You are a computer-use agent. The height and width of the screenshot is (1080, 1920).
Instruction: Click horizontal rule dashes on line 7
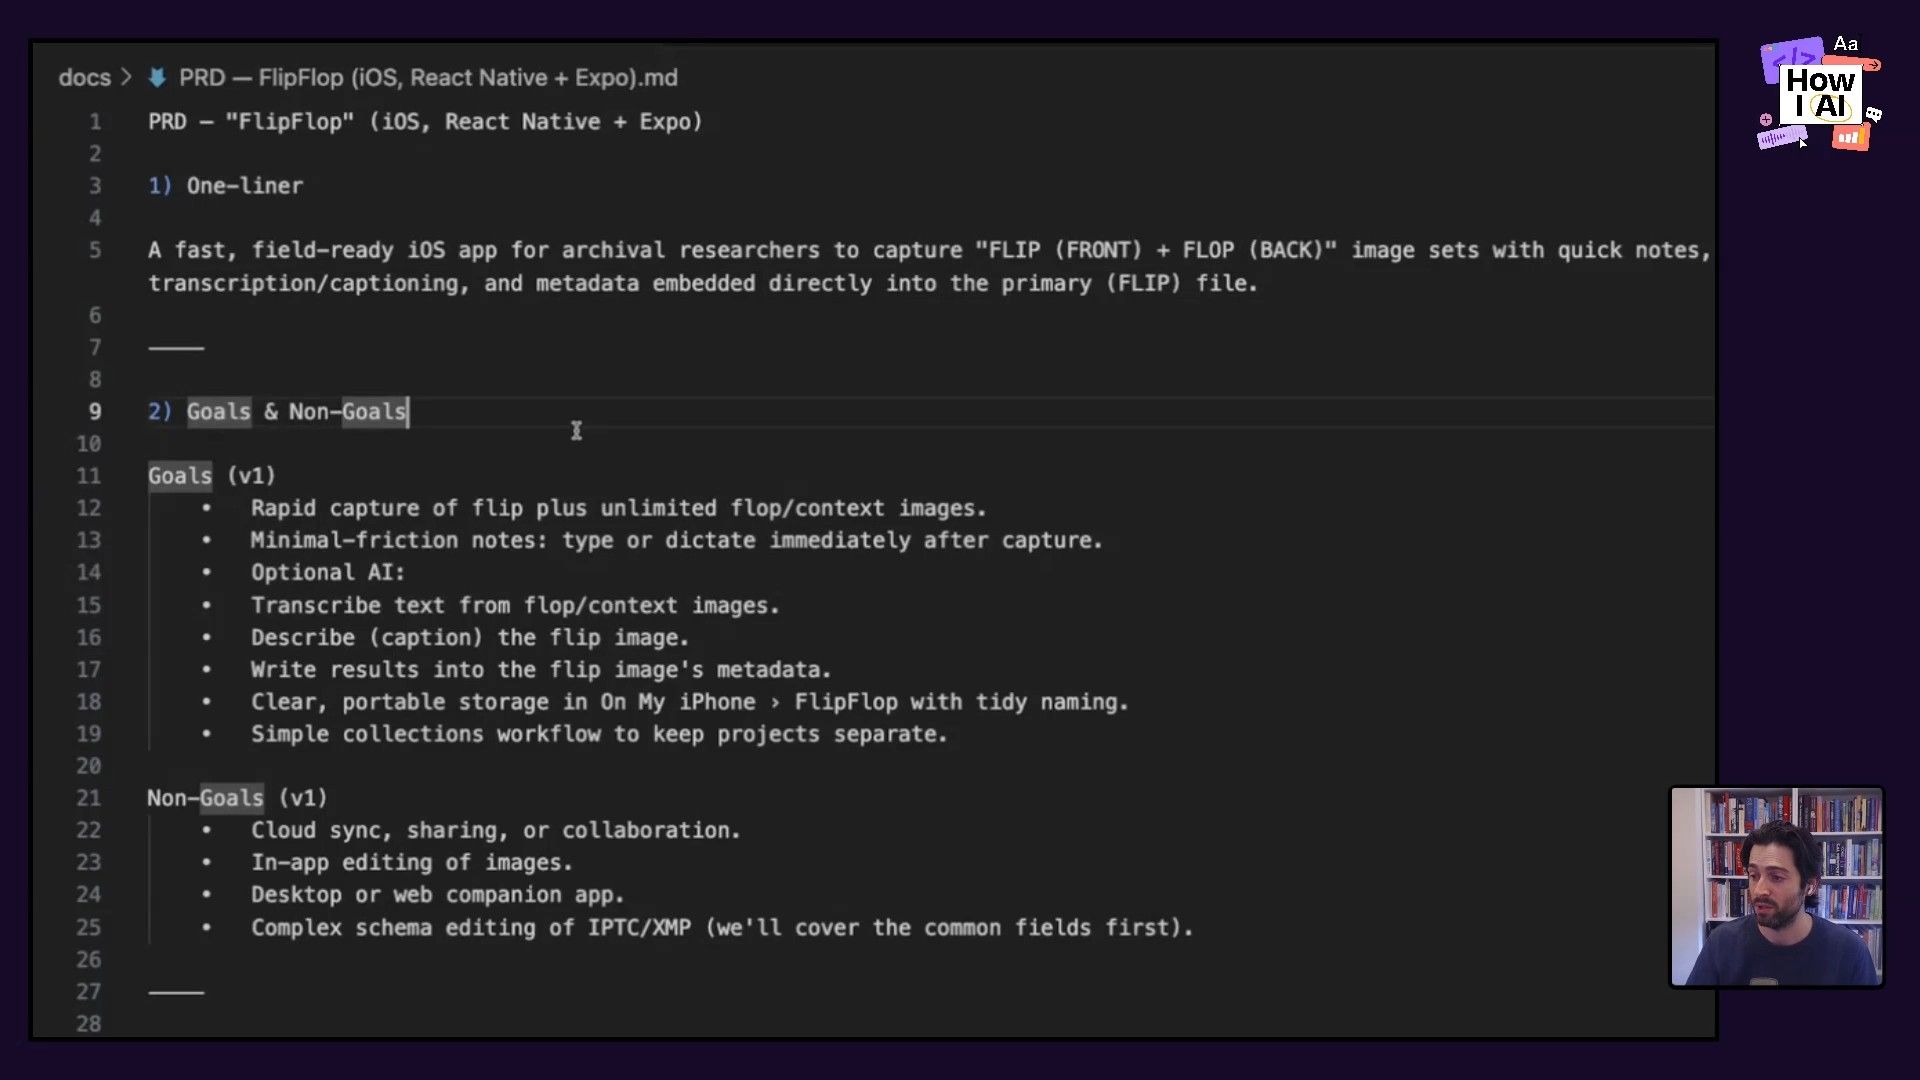[x=176, y=348]
